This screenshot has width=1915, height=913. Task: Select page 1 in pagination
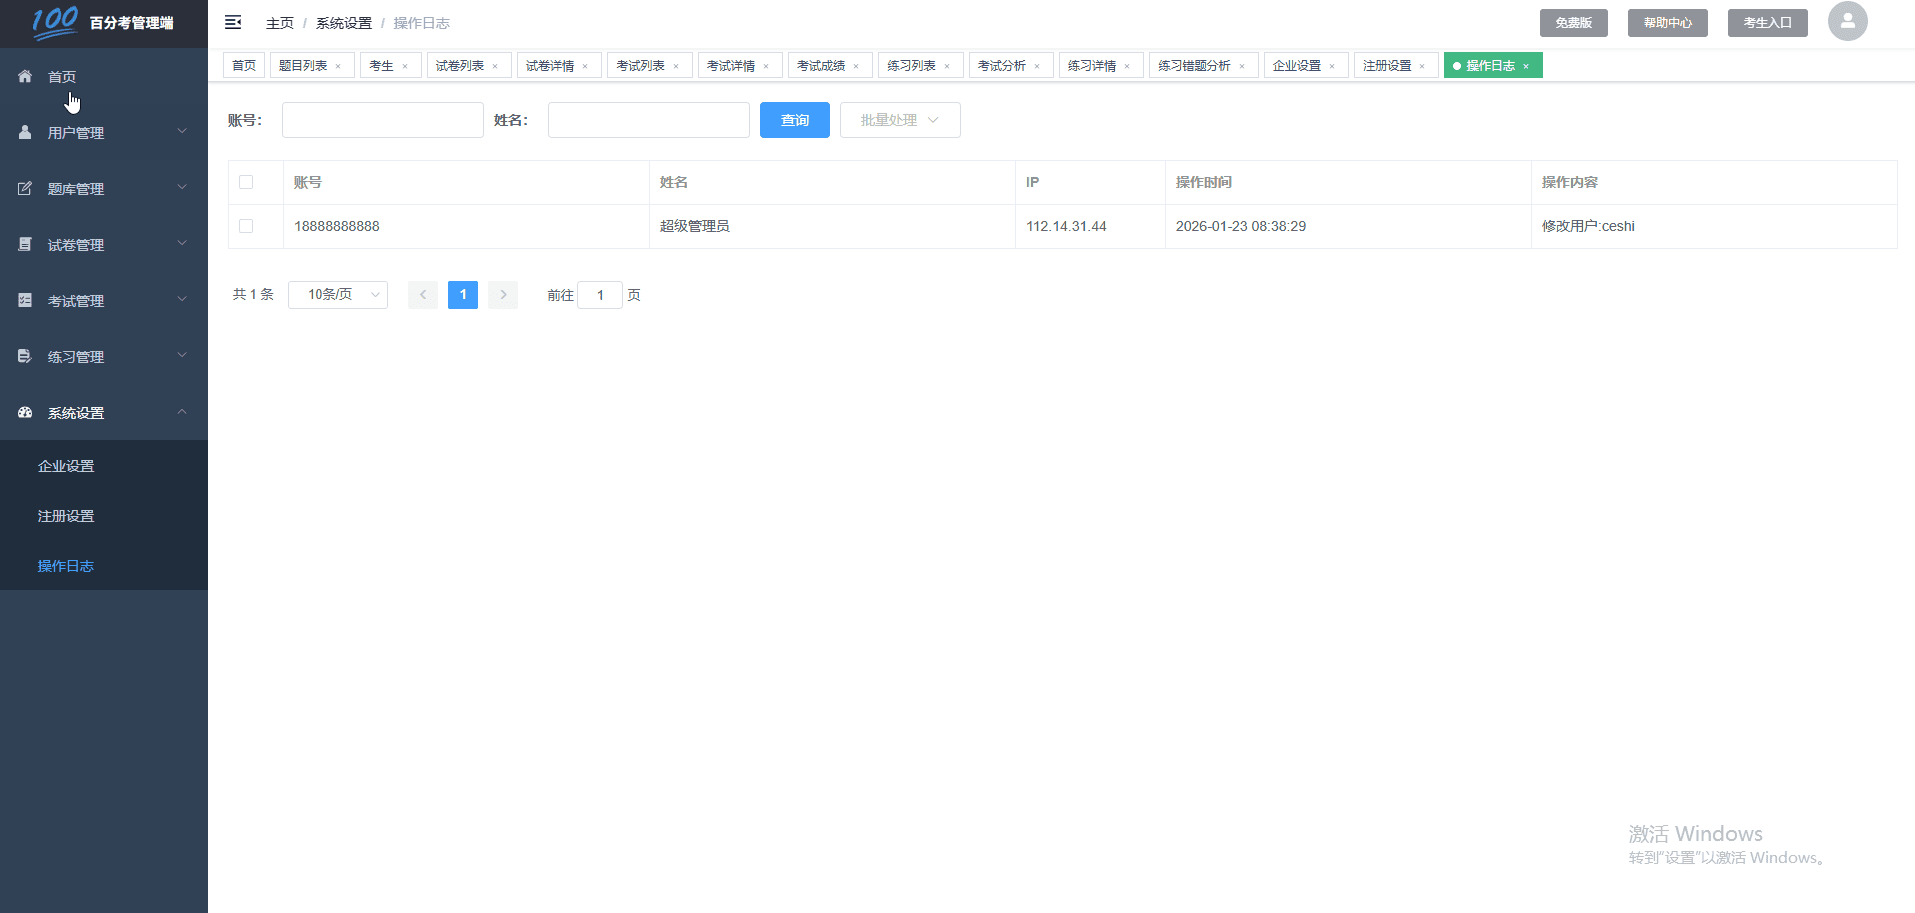(x=462, y=294)
